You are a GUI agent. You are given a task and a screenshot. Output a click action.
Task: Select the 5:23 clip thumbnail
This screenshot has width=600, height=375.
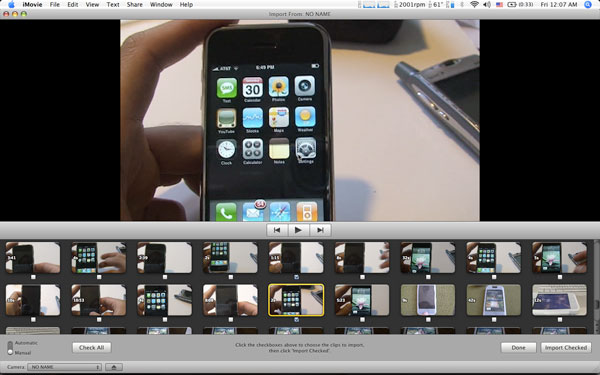pyautogui.click(x=362, y=300)
